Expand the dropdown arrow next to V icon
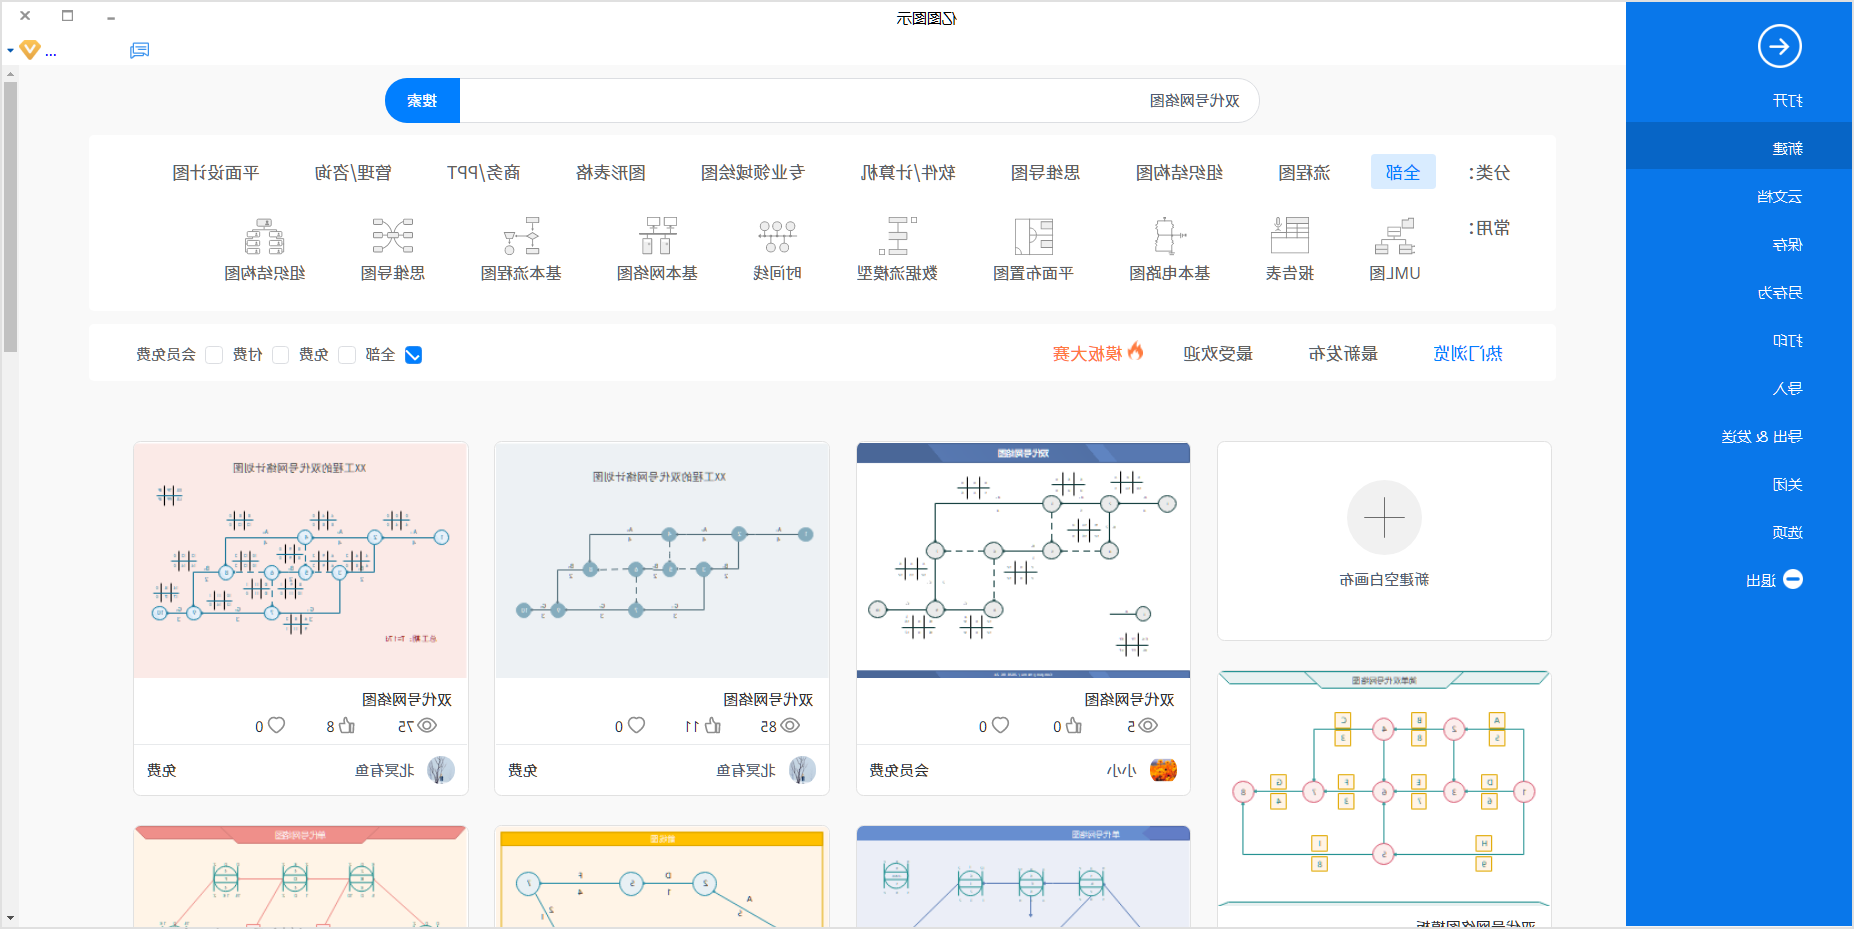This screenshot has height=929, width=1854. tap(10, 50)
